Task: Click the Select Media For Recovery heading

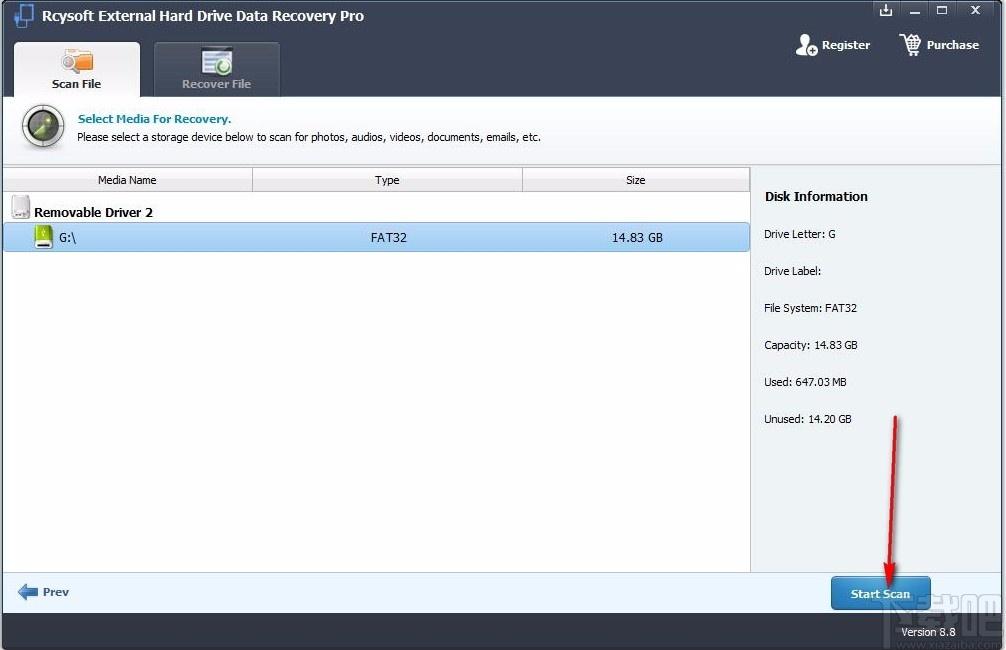Action: point(154,119)
